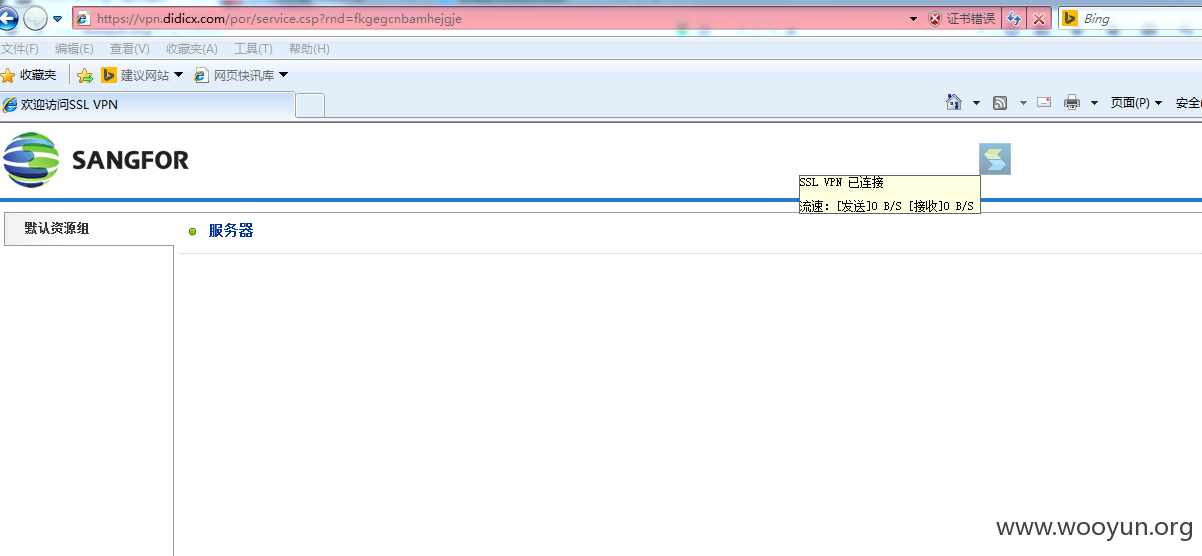This screenshot has width=1202, height=556.
Task: Focus the Bing search box
Action: [x=1140, y=18]
